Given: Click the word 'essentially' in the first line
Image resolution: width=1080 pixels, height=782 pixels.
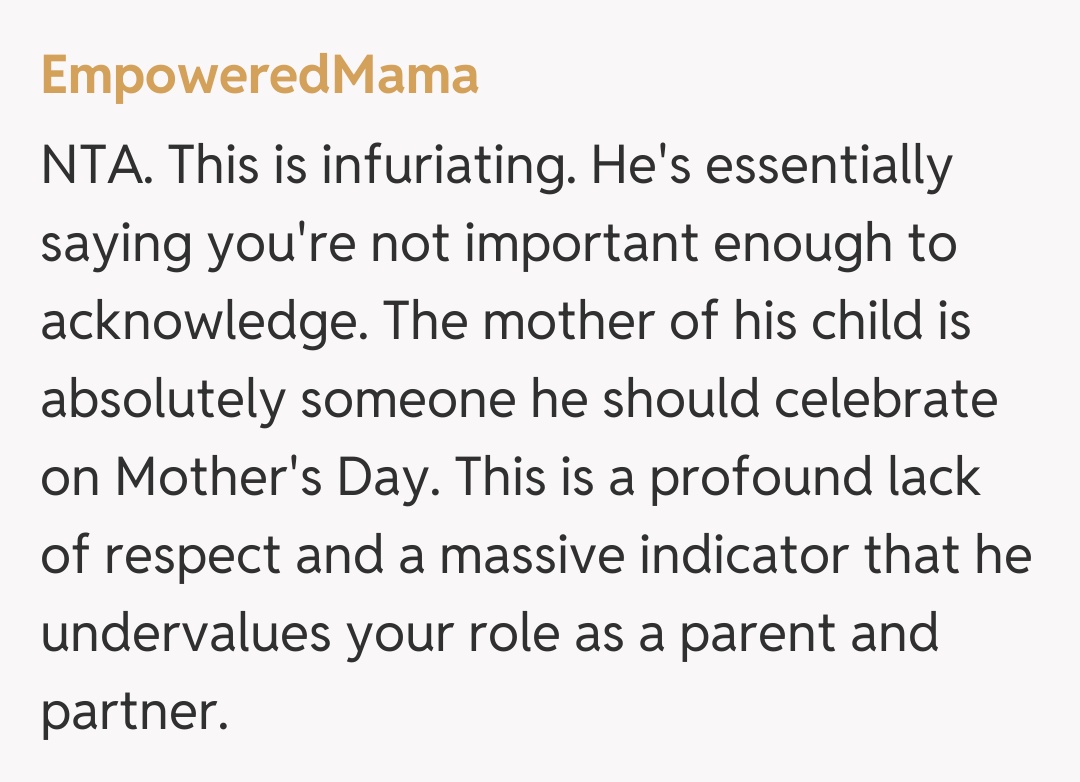Looking at the screenshot, I should coord(832,166).
